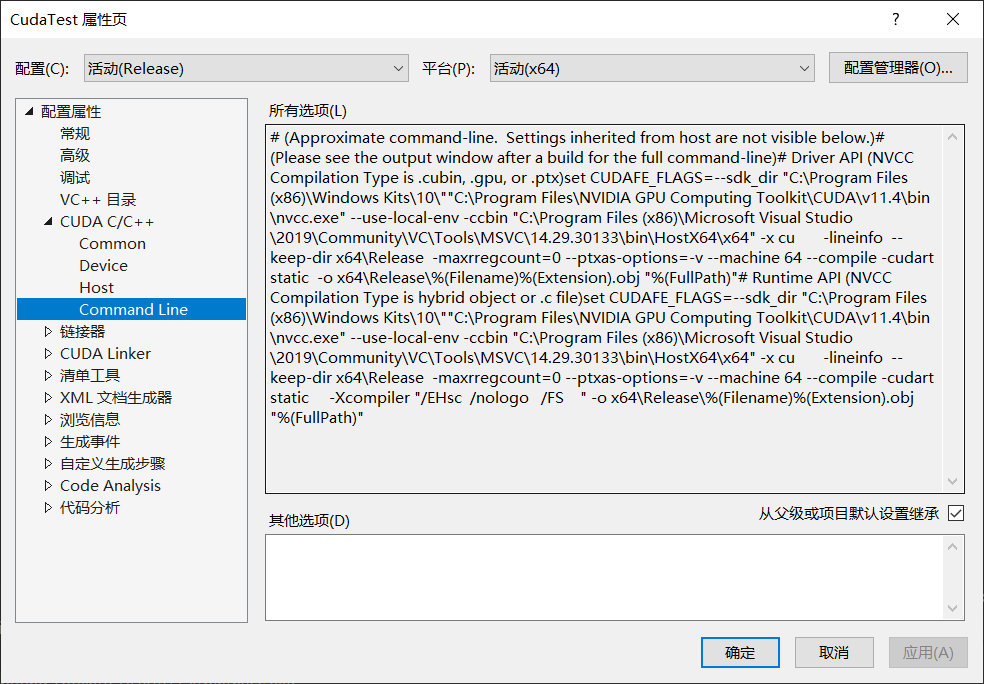984x684 pixels.
Task: Open the Device settings page
Action: pyautogui.click(x=103, y=265)
